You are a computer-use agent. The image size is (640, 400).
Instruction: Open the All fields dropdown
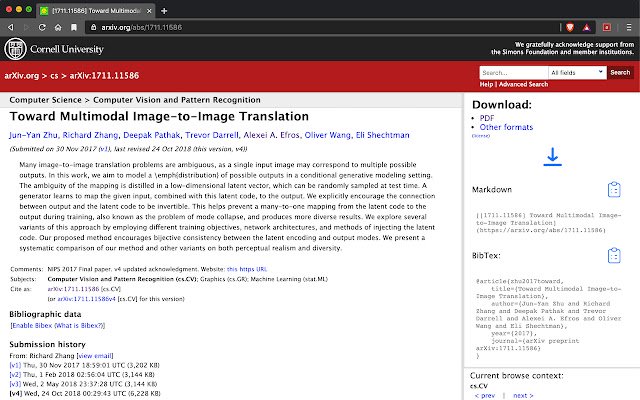click(577, 73)
